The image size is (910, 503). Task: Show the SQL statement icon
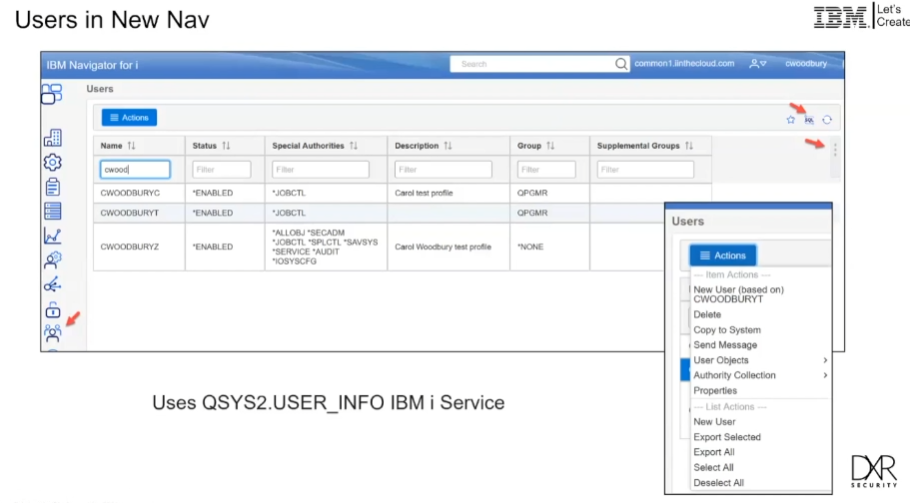pyautogui.click(x=809, y=120)
